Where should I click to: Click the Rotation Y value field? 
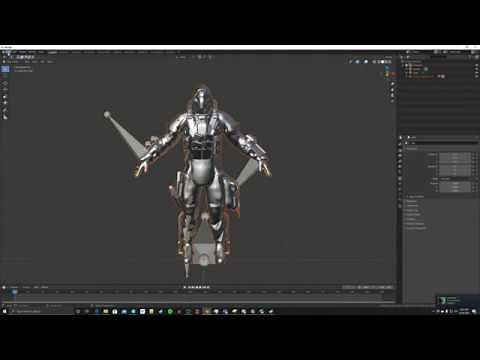455,170
